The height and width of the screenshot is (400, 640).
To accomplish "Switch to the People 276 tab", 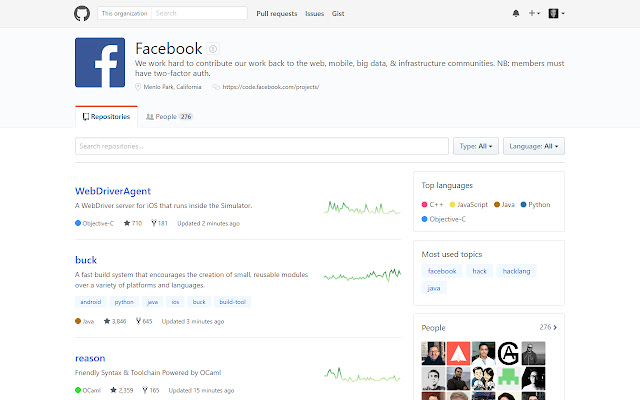I will (169, 117).
